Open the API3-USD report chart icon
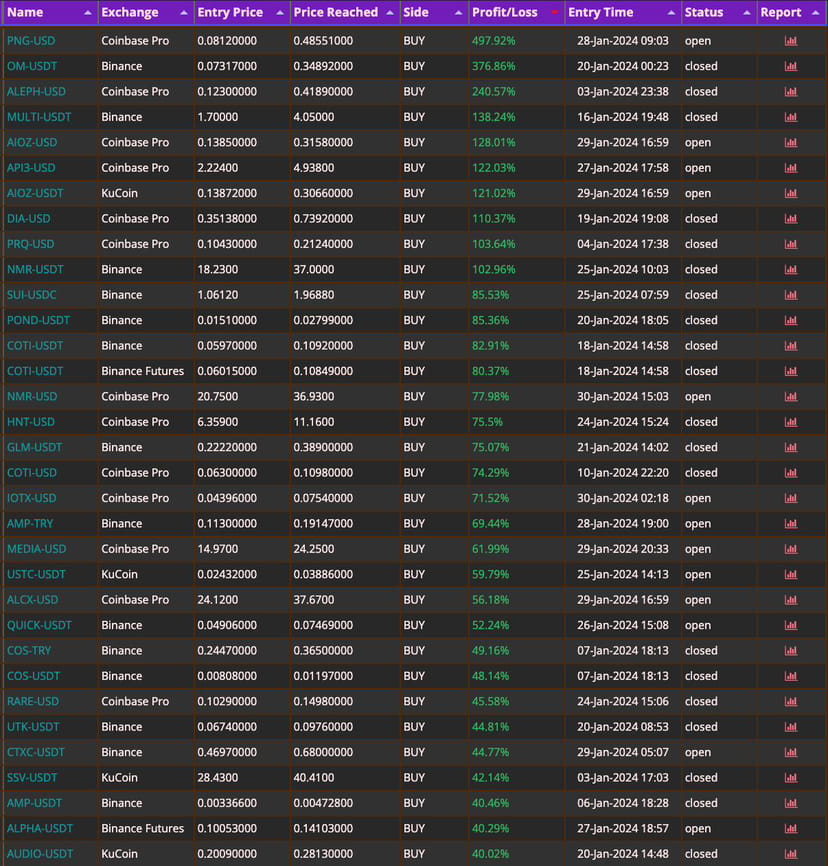 [x=790, y=168]
